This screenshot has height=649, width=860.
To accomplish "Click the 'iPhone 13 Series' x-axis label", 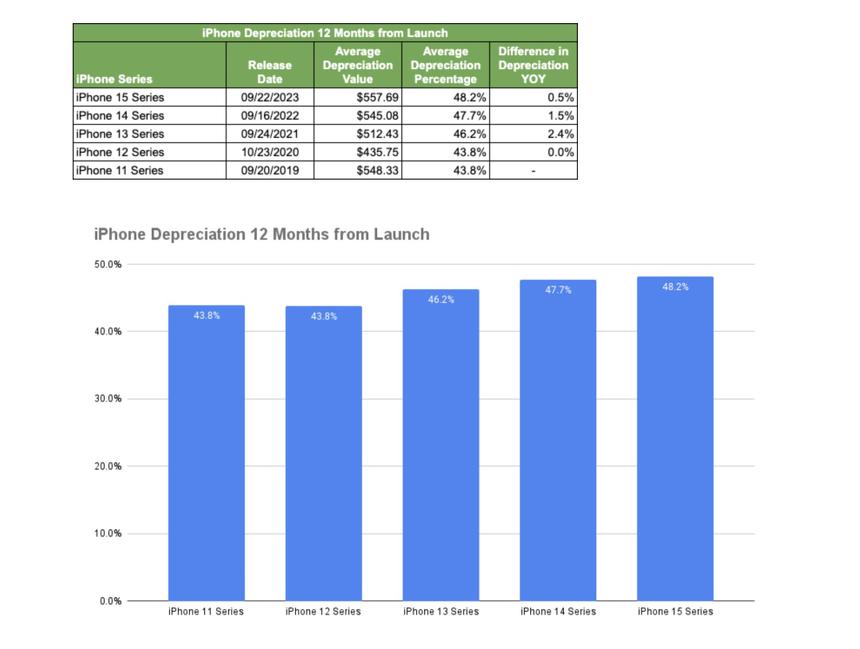I will pos(441,611).
